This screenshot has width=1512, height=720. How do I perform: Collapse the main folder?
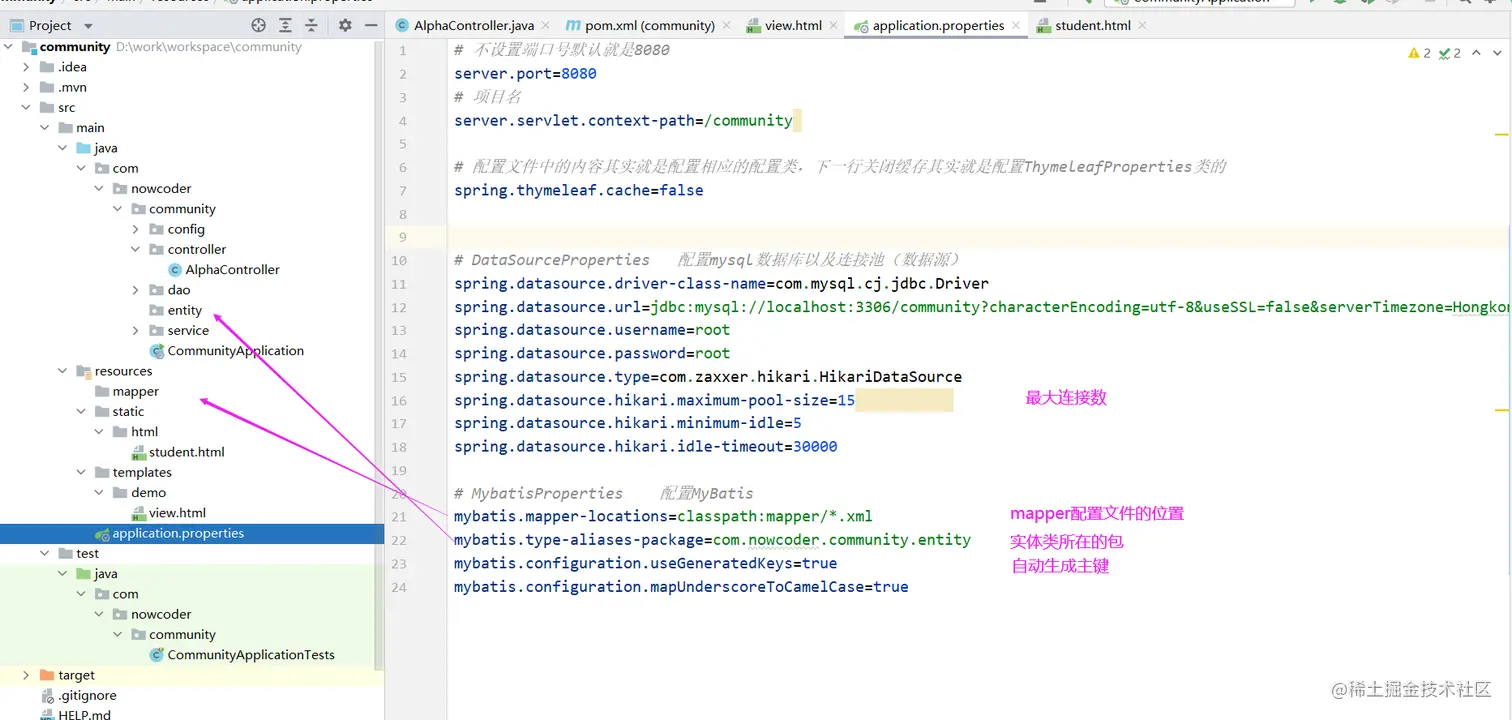tap(45, 127)
